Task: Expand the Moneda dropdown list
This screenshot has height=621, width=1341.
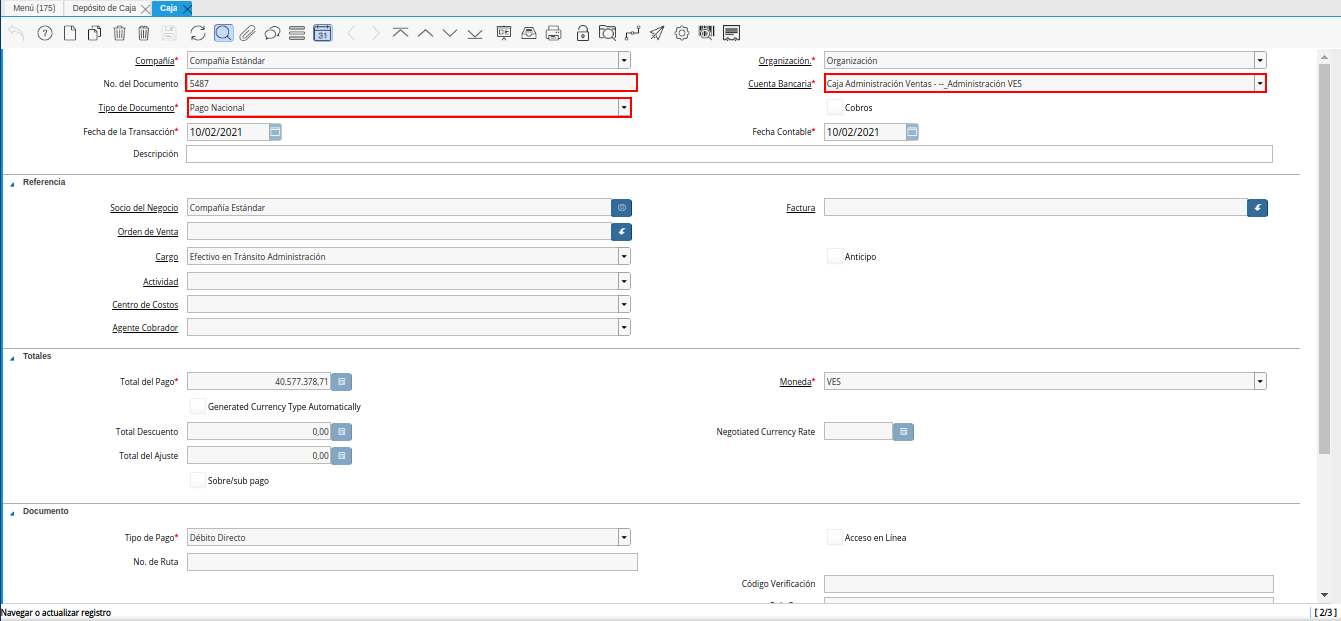Action: click(1260, 382)
